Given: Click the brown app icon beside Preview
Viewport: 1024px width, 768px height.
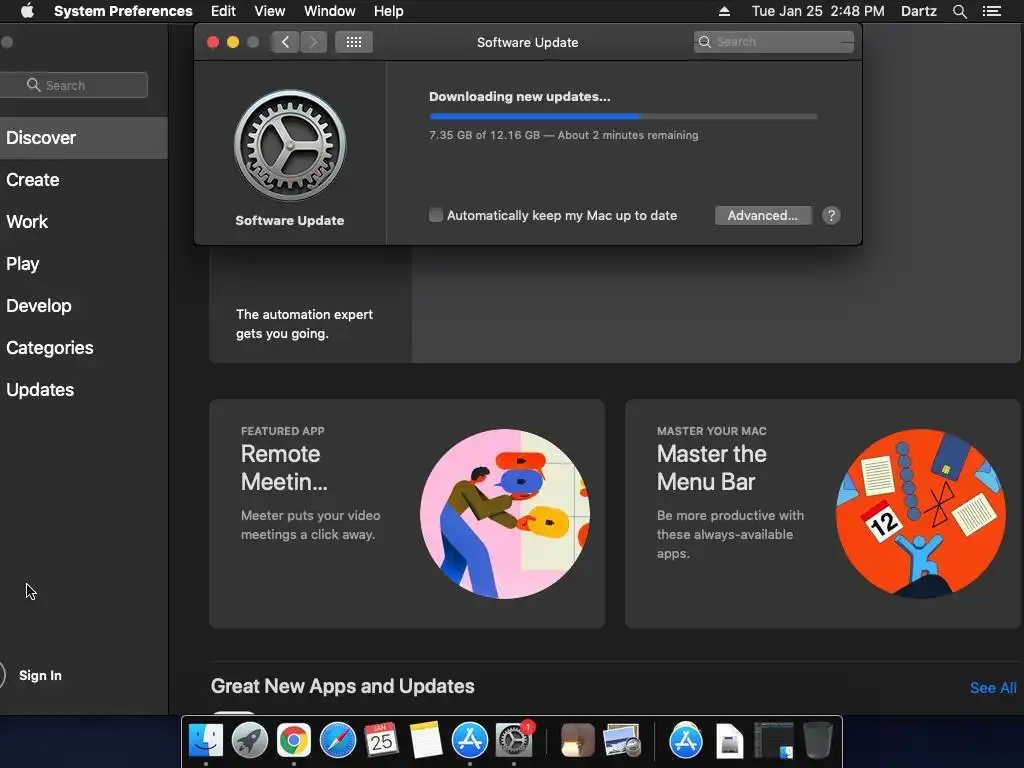Looking at the screenshot, I should click(x=577, y=741).
